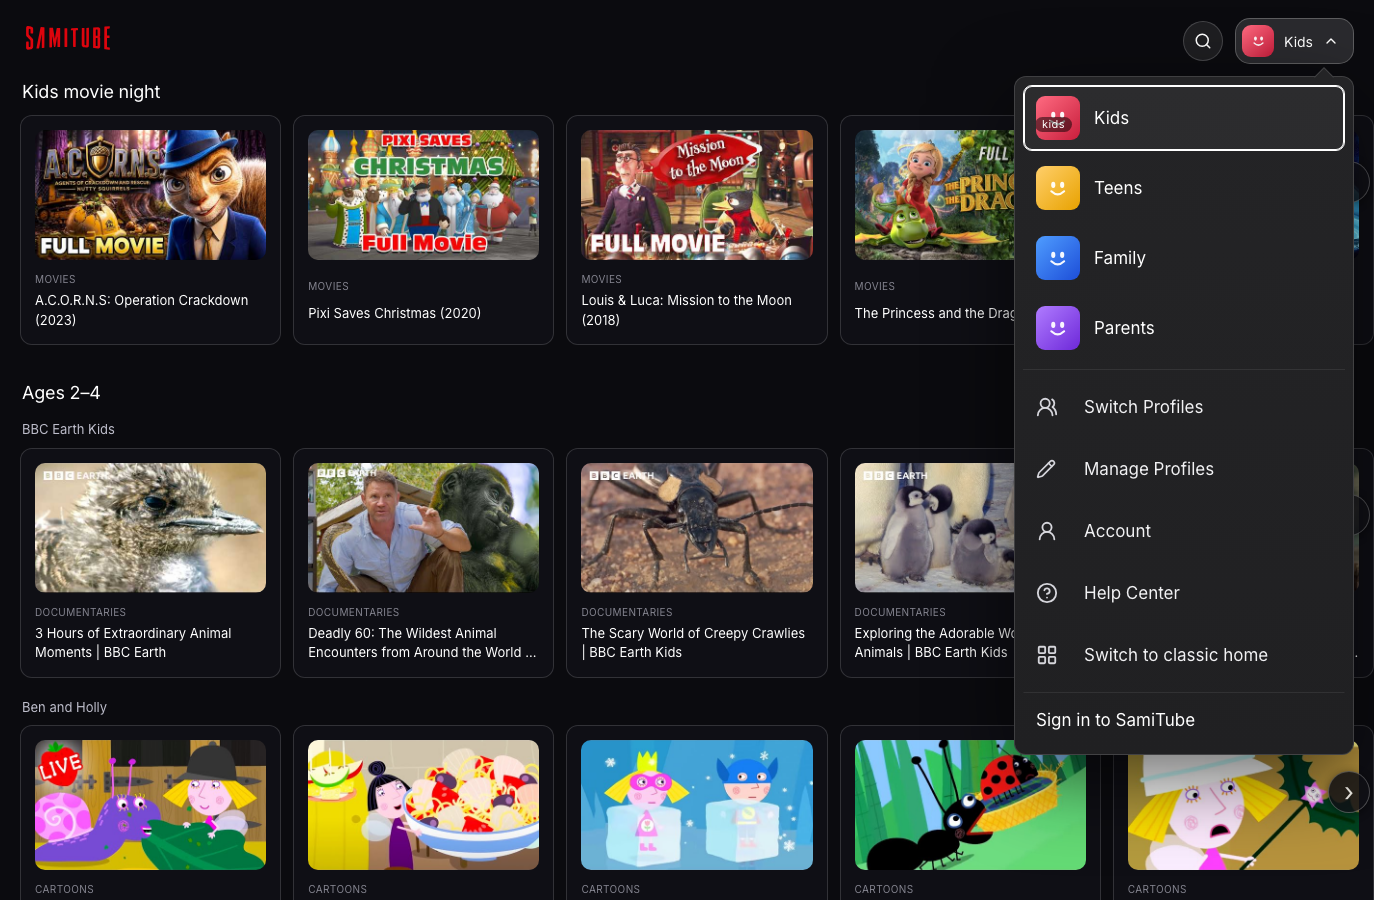Viewport: 1374px width, 900px height.
Task: Click the penguin chicks thumbnail
Action: (935, 528)
